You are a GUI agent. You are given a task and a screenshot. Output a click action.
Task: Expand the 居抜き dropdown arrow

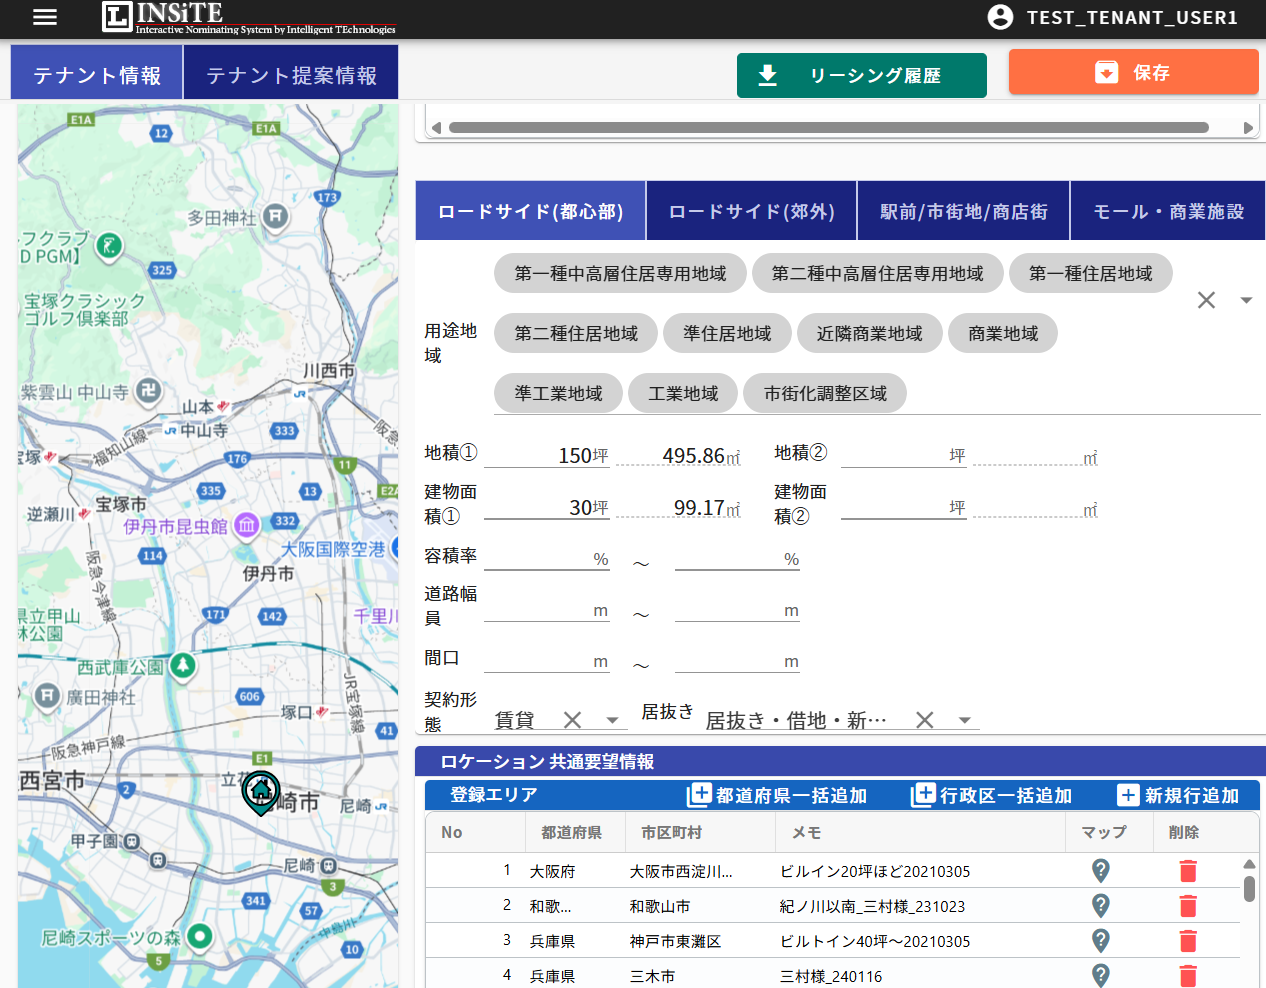click(x=964, y=720)
